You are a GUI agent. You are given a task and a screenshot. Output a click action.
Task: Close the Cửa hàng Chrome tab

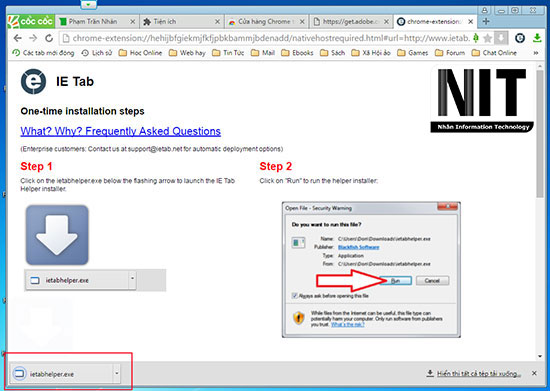click(x=302, y=22)
